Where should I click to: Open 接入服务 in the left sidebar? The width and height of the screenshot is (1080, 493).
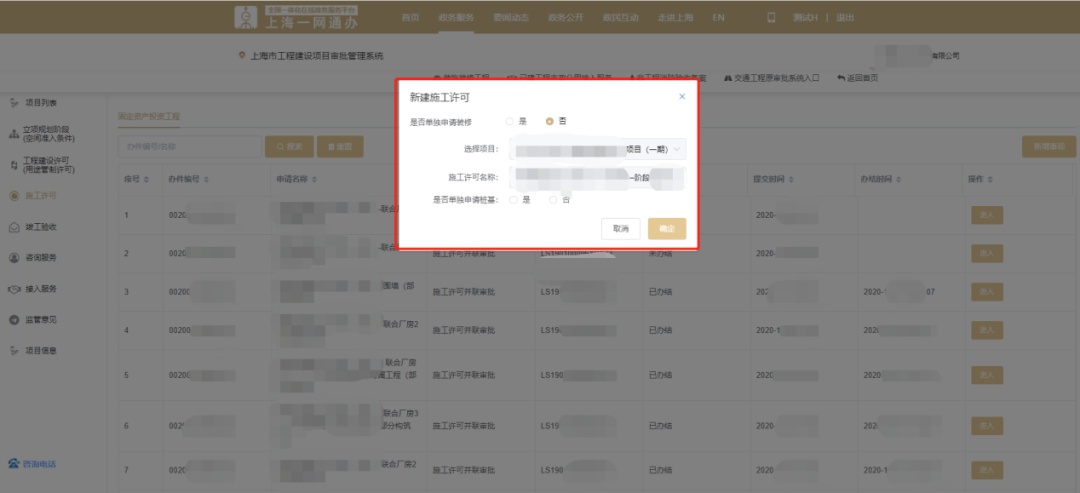click(x=40, y=289)
